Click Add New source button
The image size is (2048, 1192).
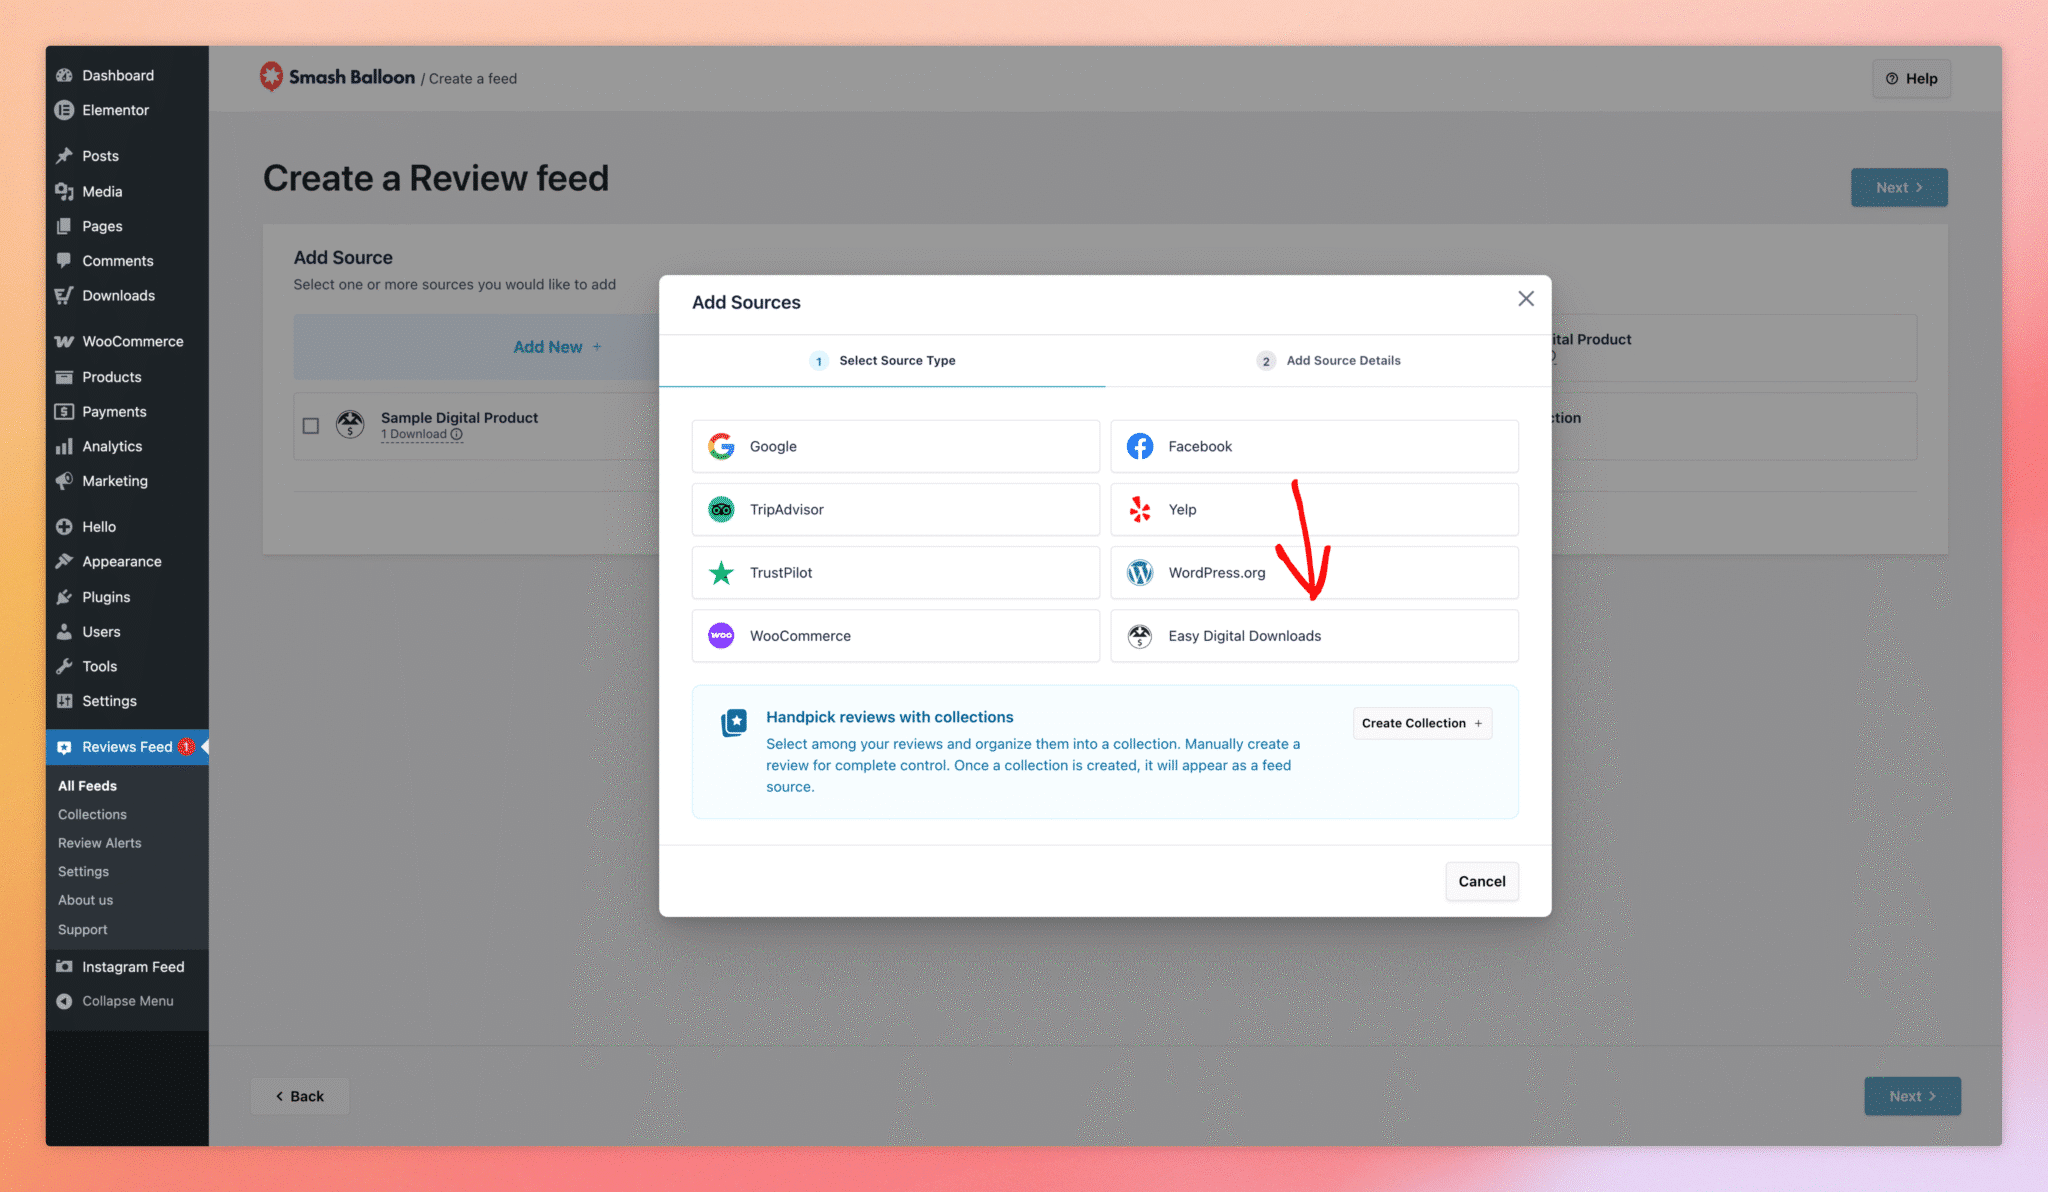[476, 346]
